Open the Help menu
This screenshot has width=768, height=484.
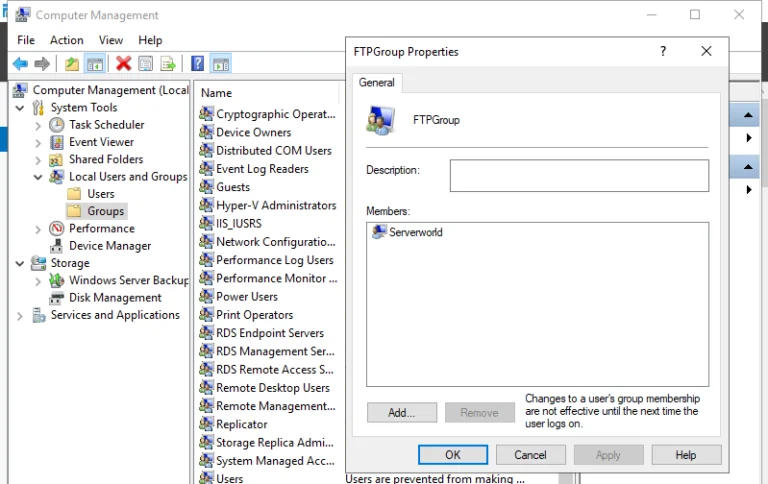[150, 40]
